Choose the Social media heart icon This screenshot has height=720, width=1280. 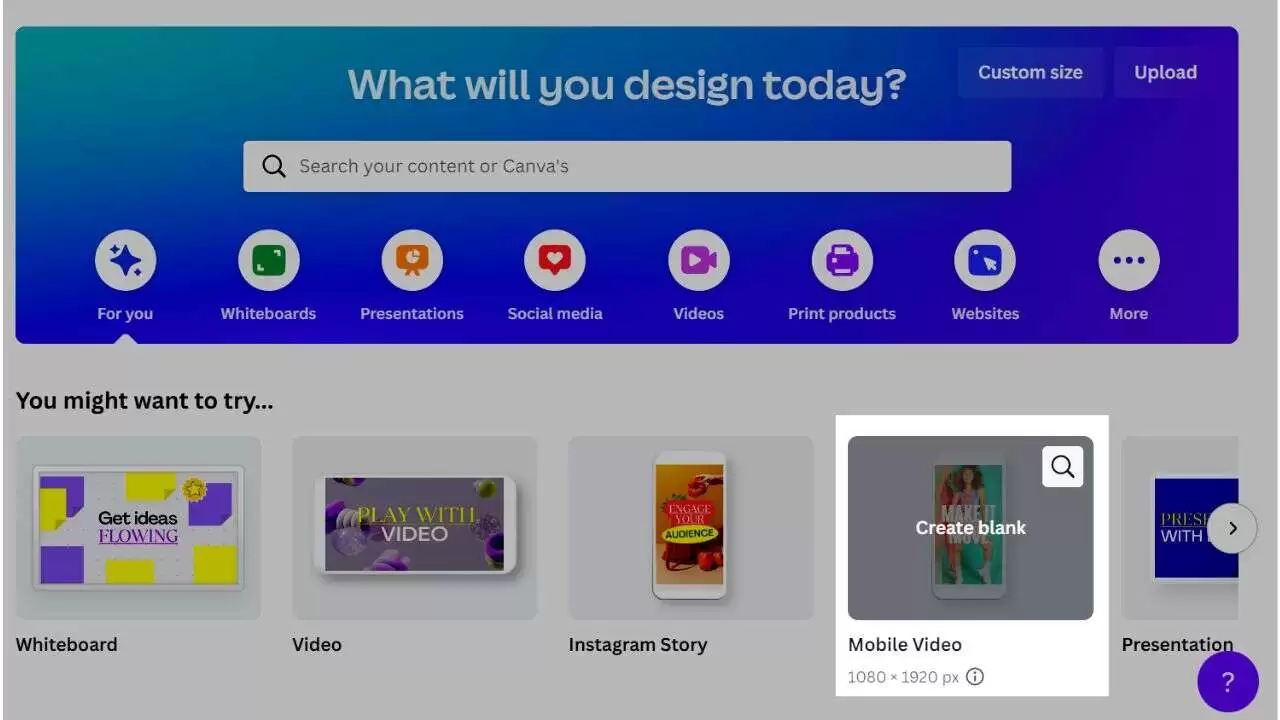click(555, 261)
